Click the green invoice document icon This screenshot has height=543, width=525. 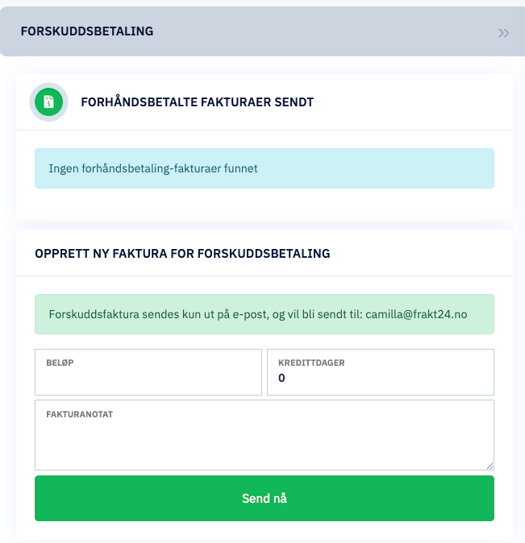click(49, 102)
